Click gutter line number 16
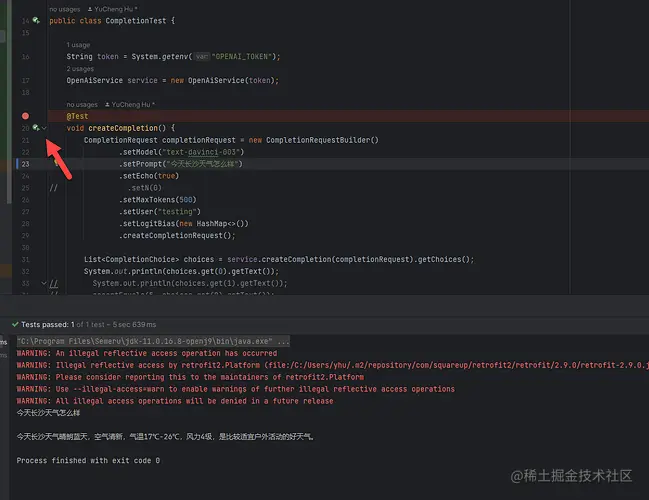649x500 pixels. click(x=25, y=57)
